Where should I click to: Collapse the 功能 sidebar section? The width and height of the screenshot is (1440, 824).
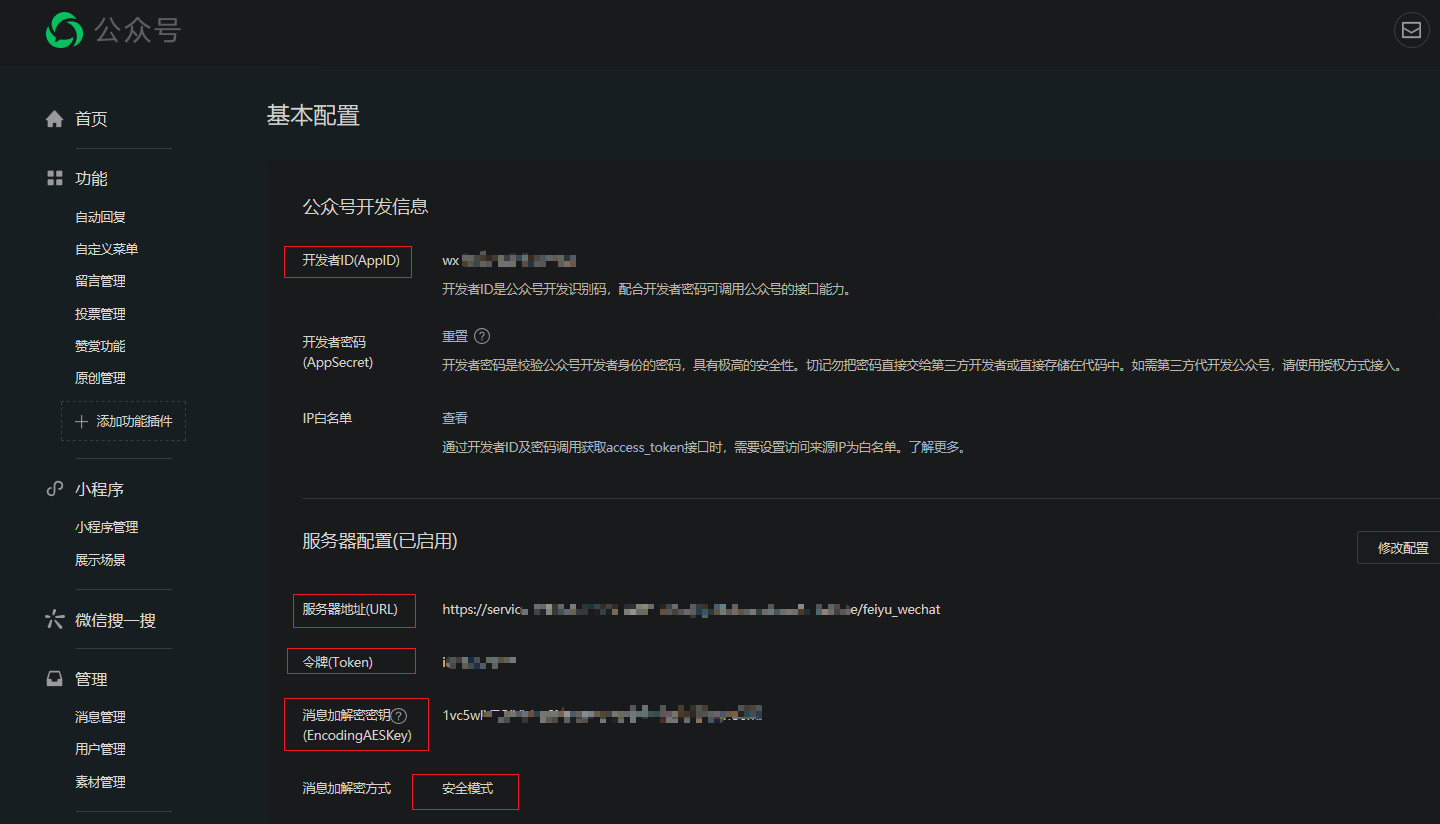click(x=91, y=177)
